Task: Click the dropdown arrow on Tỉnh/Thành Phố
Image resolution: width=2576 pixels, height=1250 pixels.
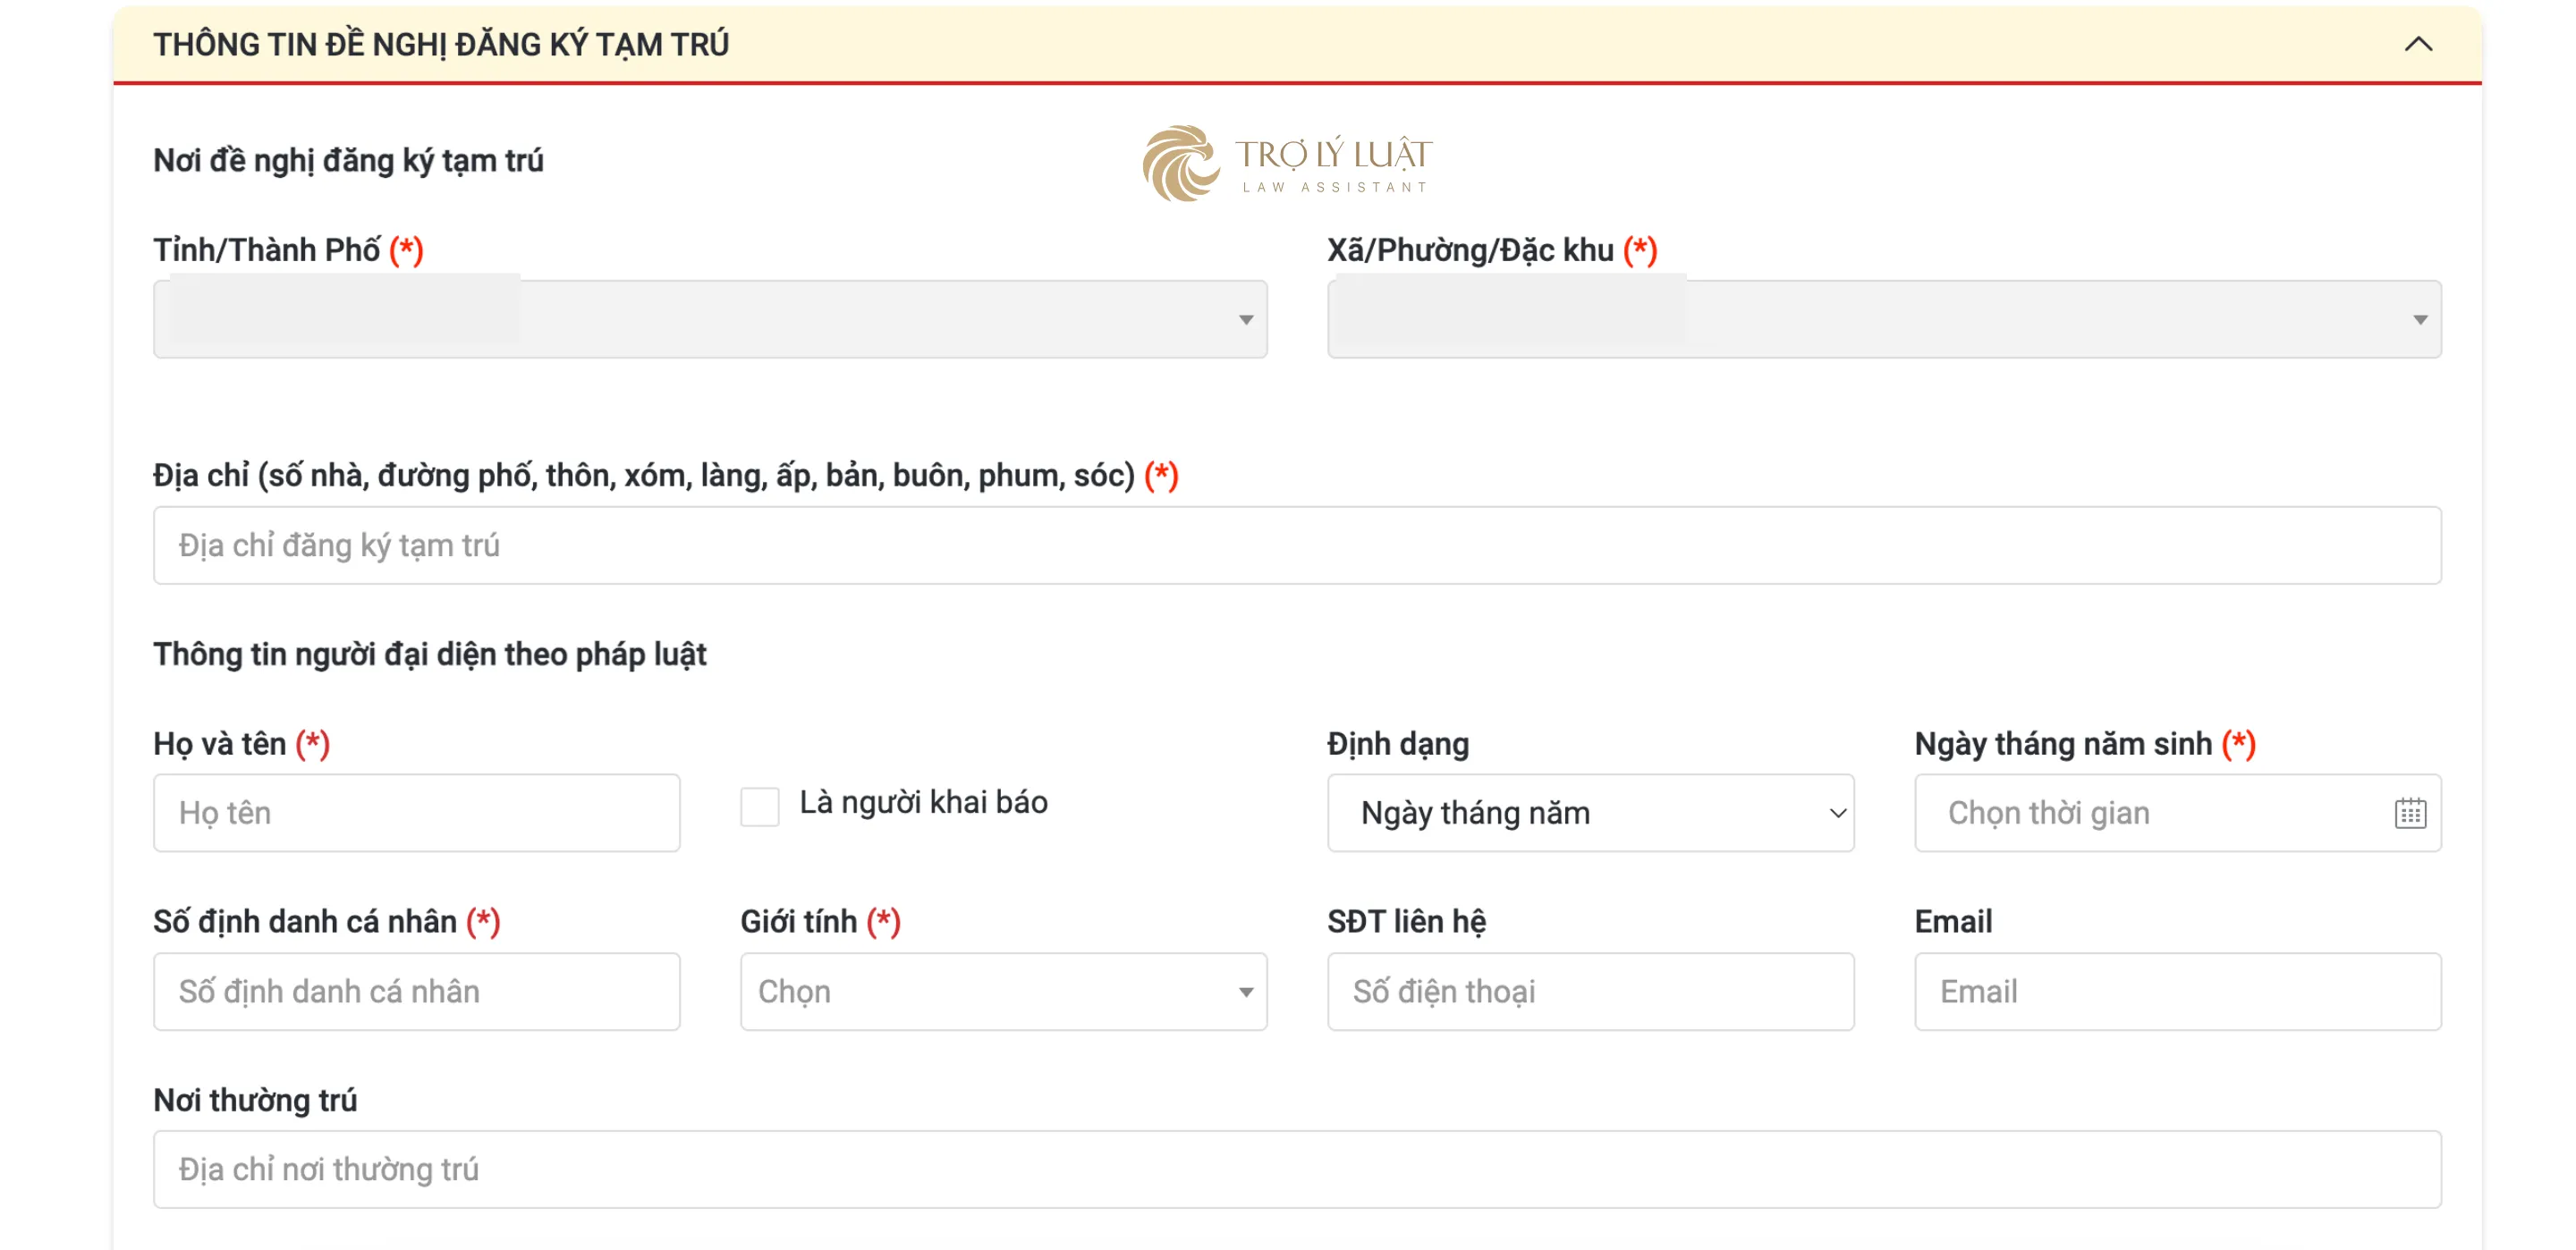Action: 1245,320
